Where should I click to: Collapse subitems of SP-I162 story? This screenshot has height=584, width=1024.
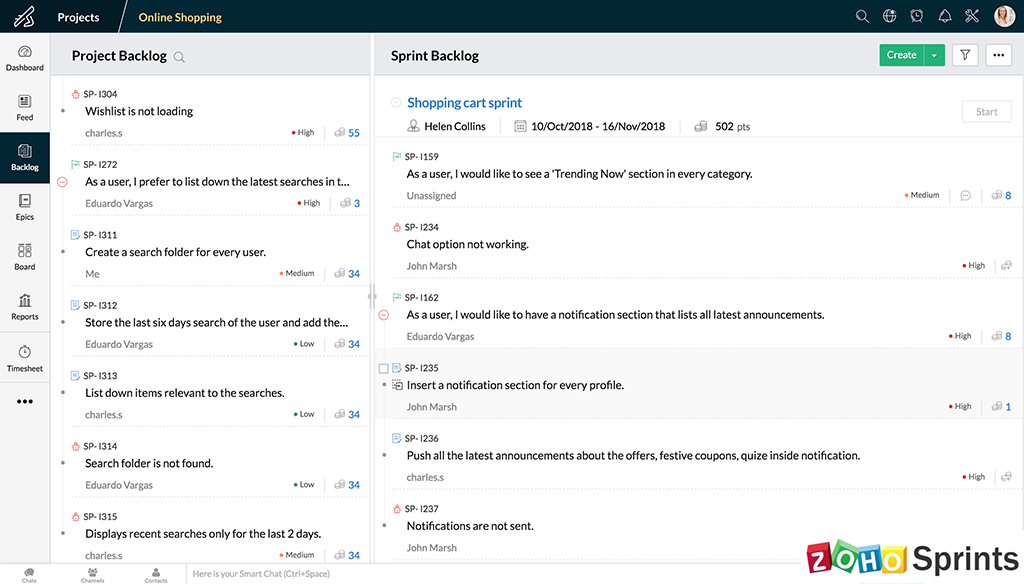coord(384,315)
